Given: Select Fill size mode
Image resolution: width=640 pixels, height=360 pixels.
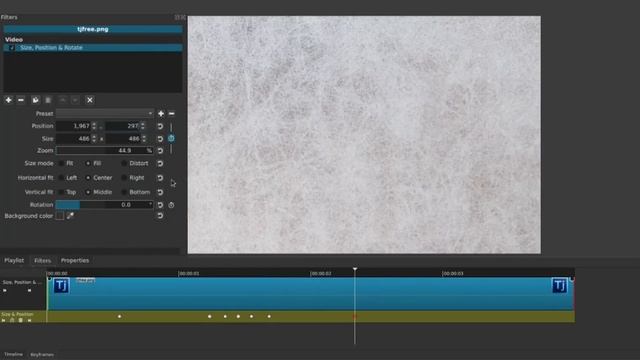Looking at the screenshot, I should (x=93, y=163).
